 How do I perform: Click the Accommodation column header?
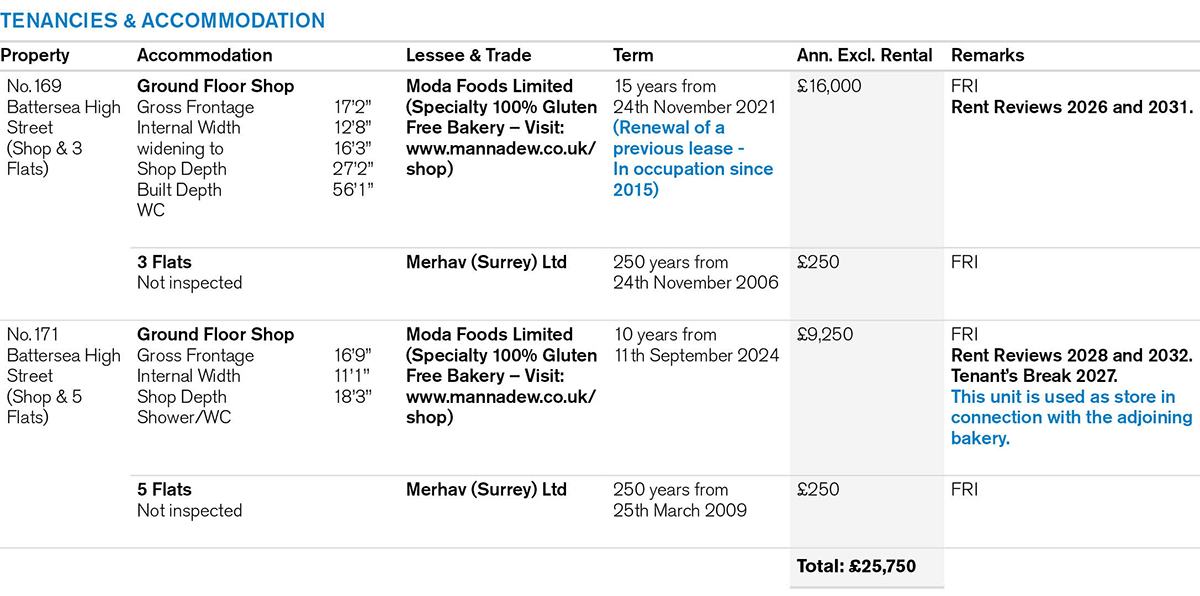click(x=204, y=55)
